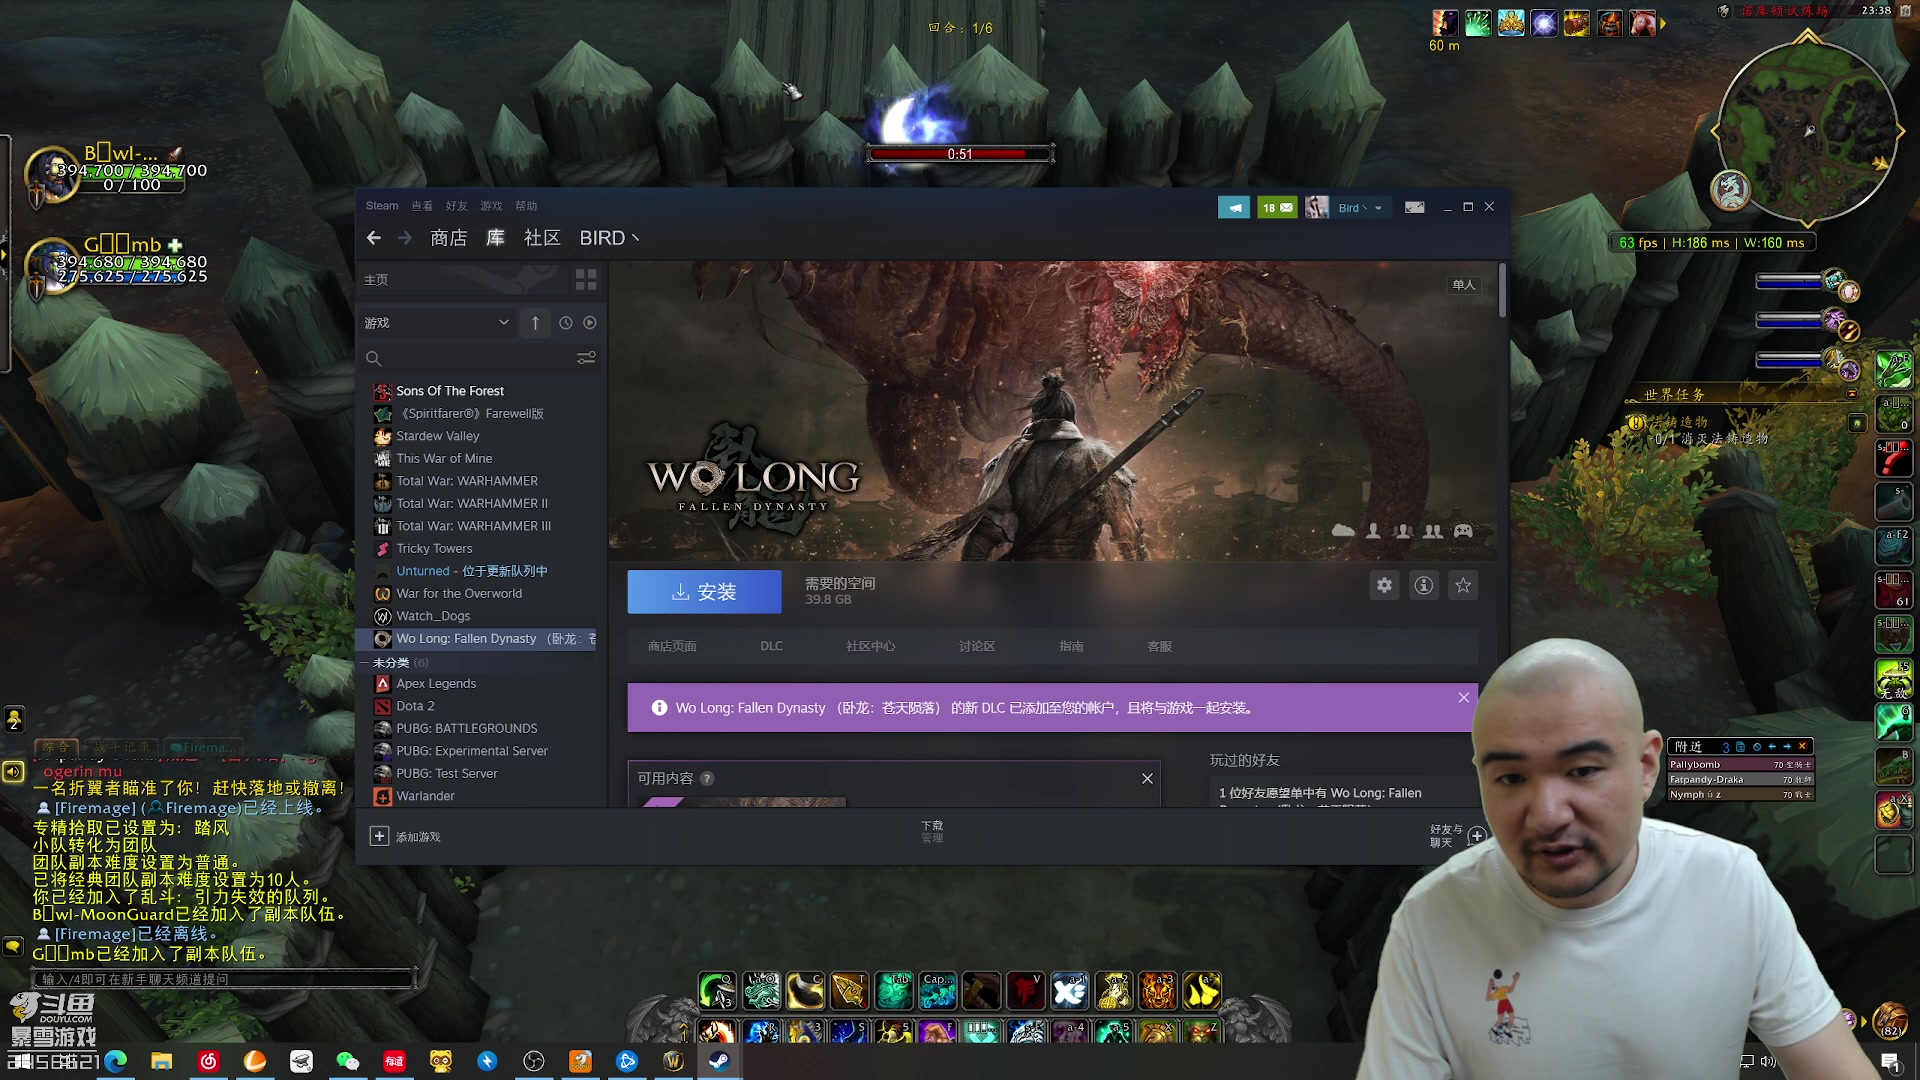Screen dimensions: 1920x1080
Task: Collapse the 未分类 category group
Action: click(x=364, y=663)
